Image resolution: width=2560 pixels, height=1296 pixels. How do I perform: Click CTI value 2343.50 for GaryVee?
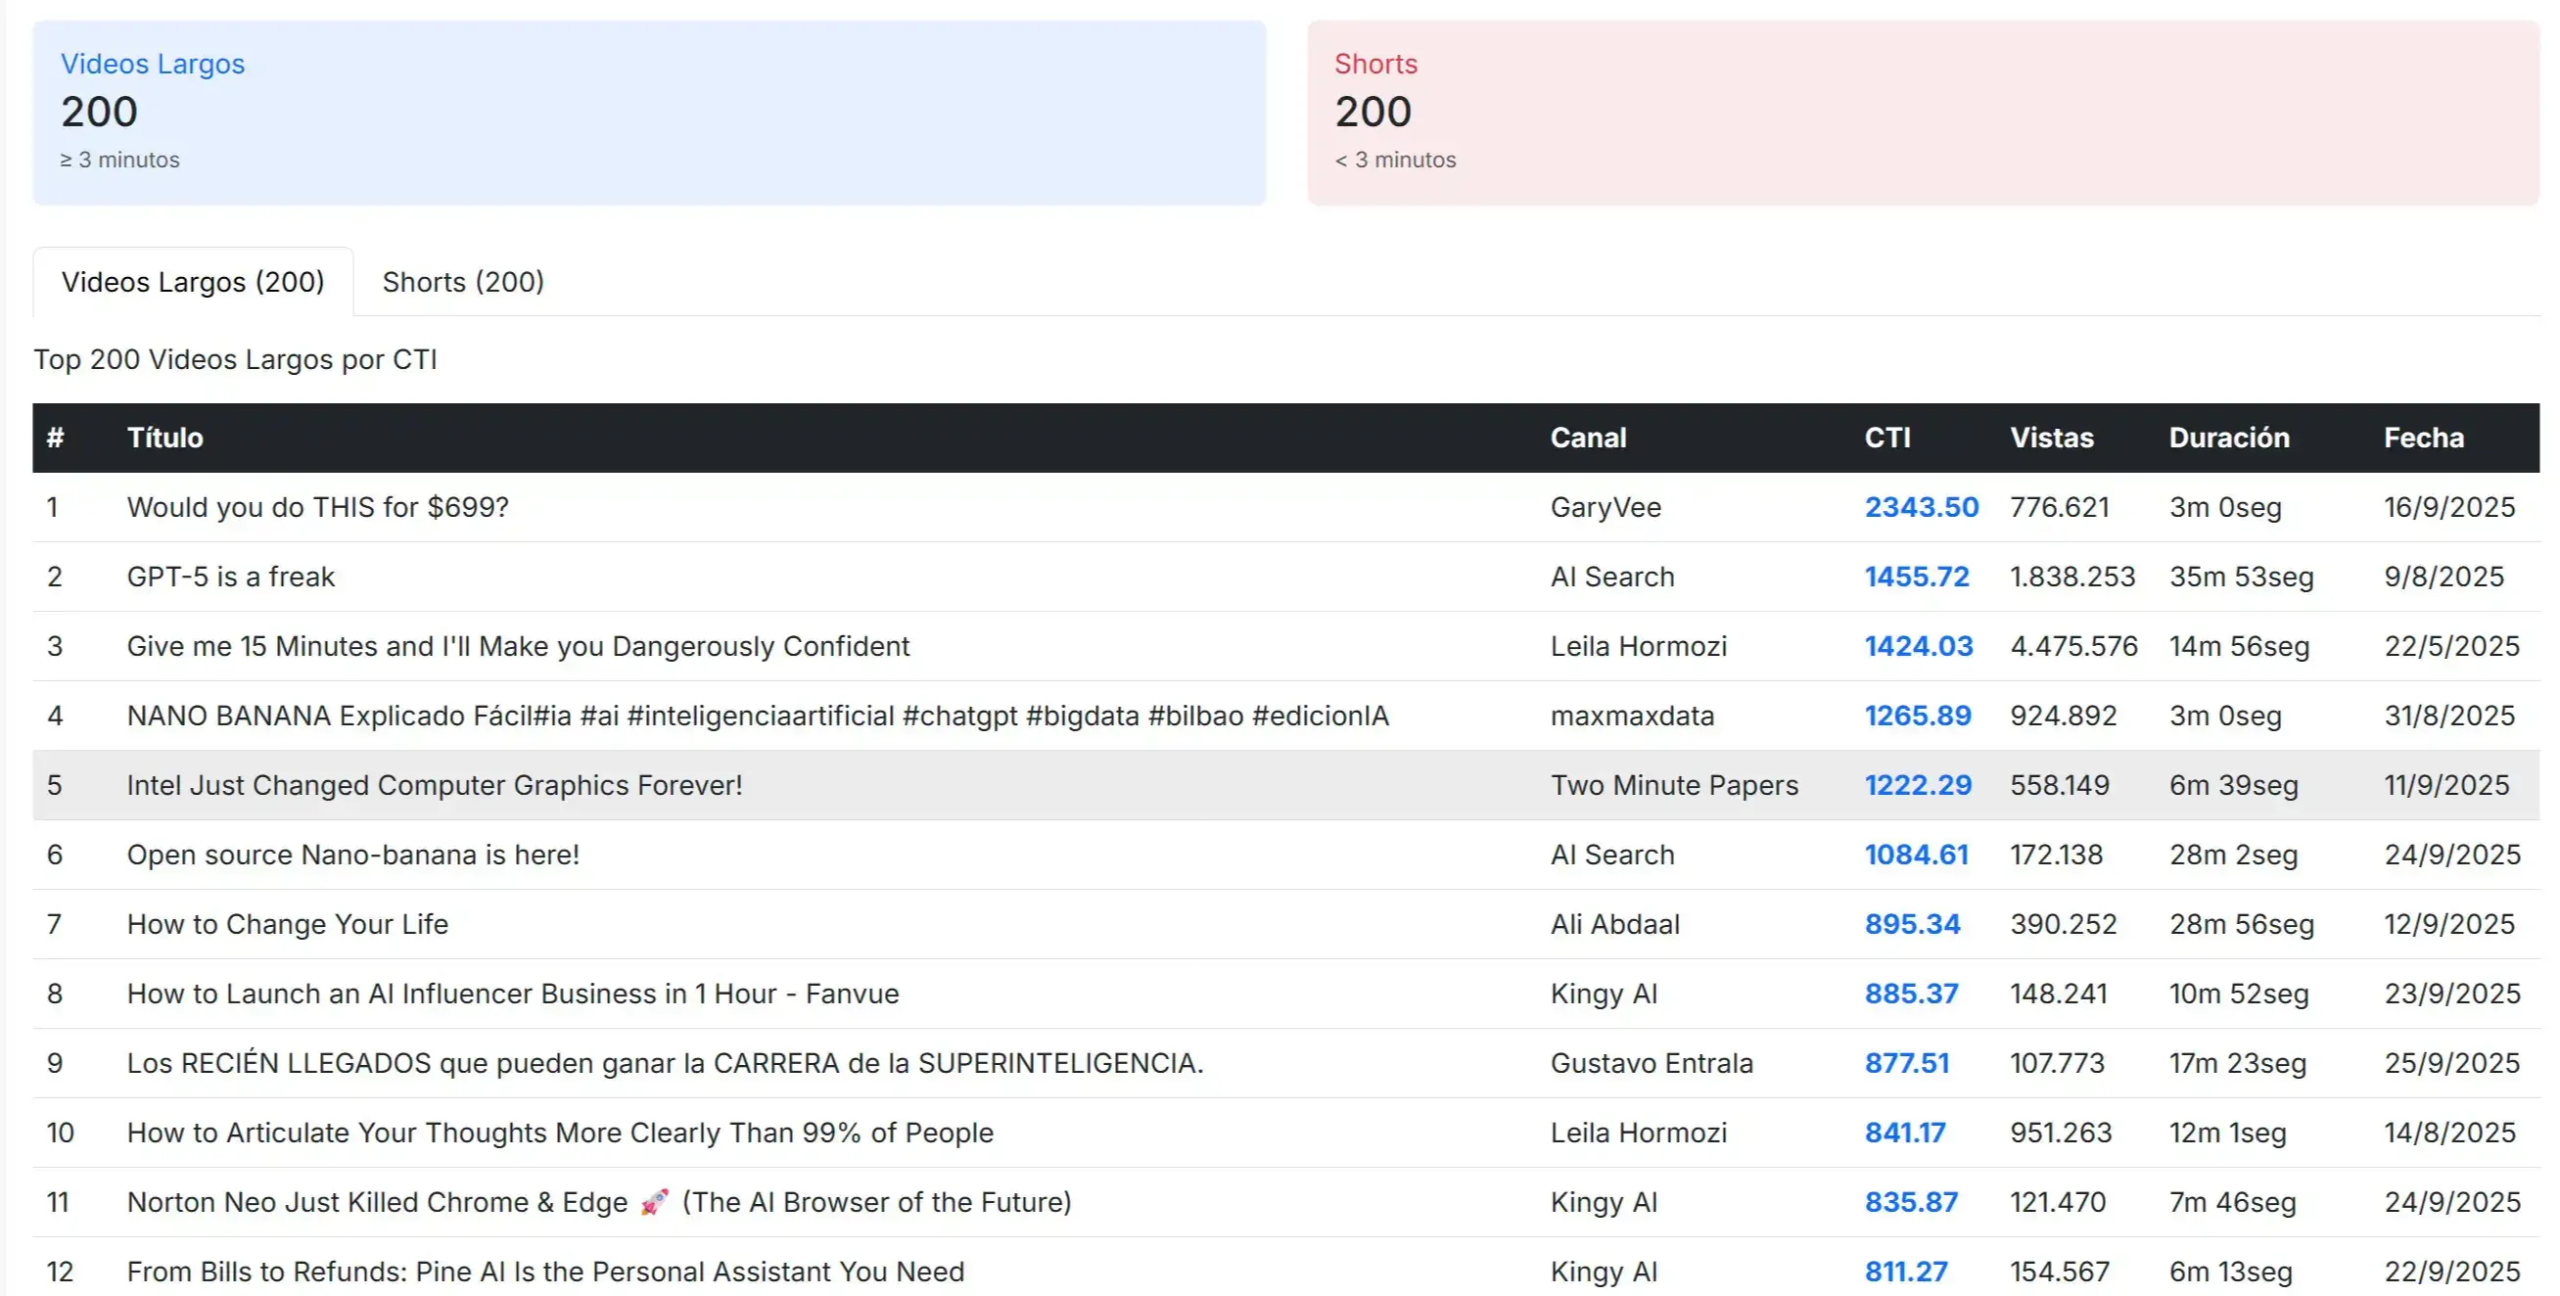tap(1920, 507)
